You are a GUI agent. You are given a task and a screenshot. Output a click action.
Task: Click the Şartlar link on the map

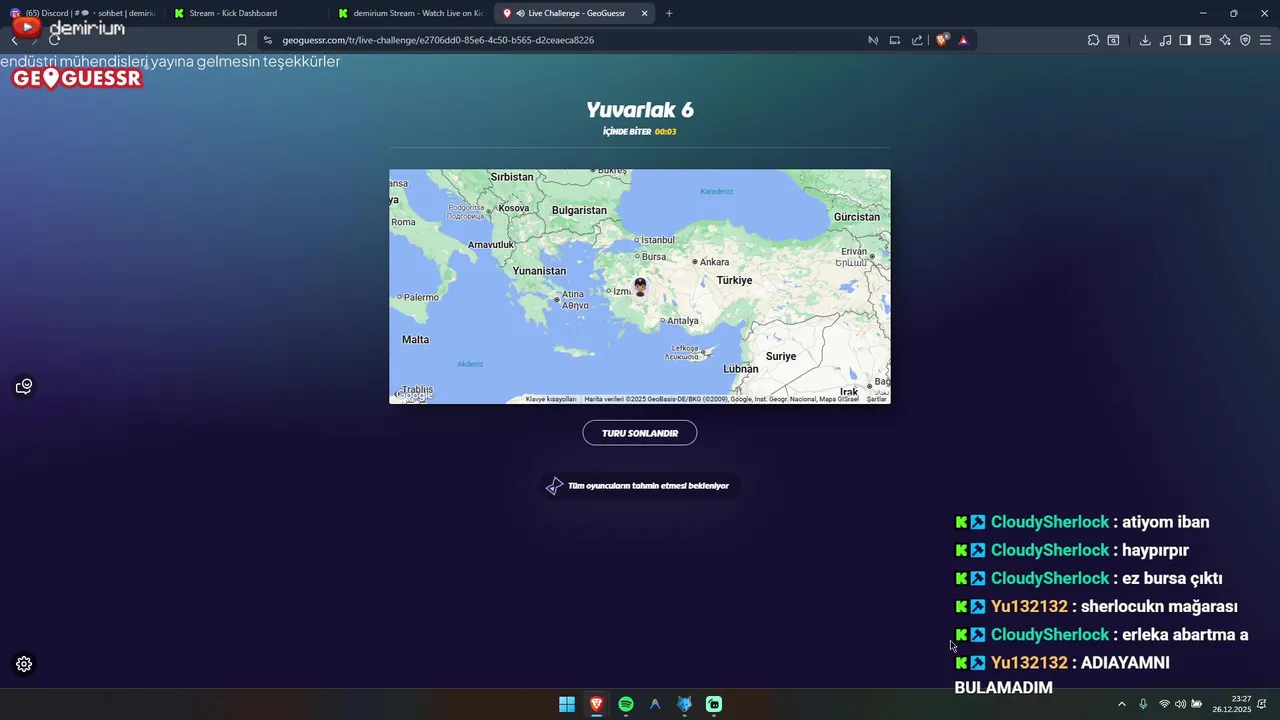[876, 399]
